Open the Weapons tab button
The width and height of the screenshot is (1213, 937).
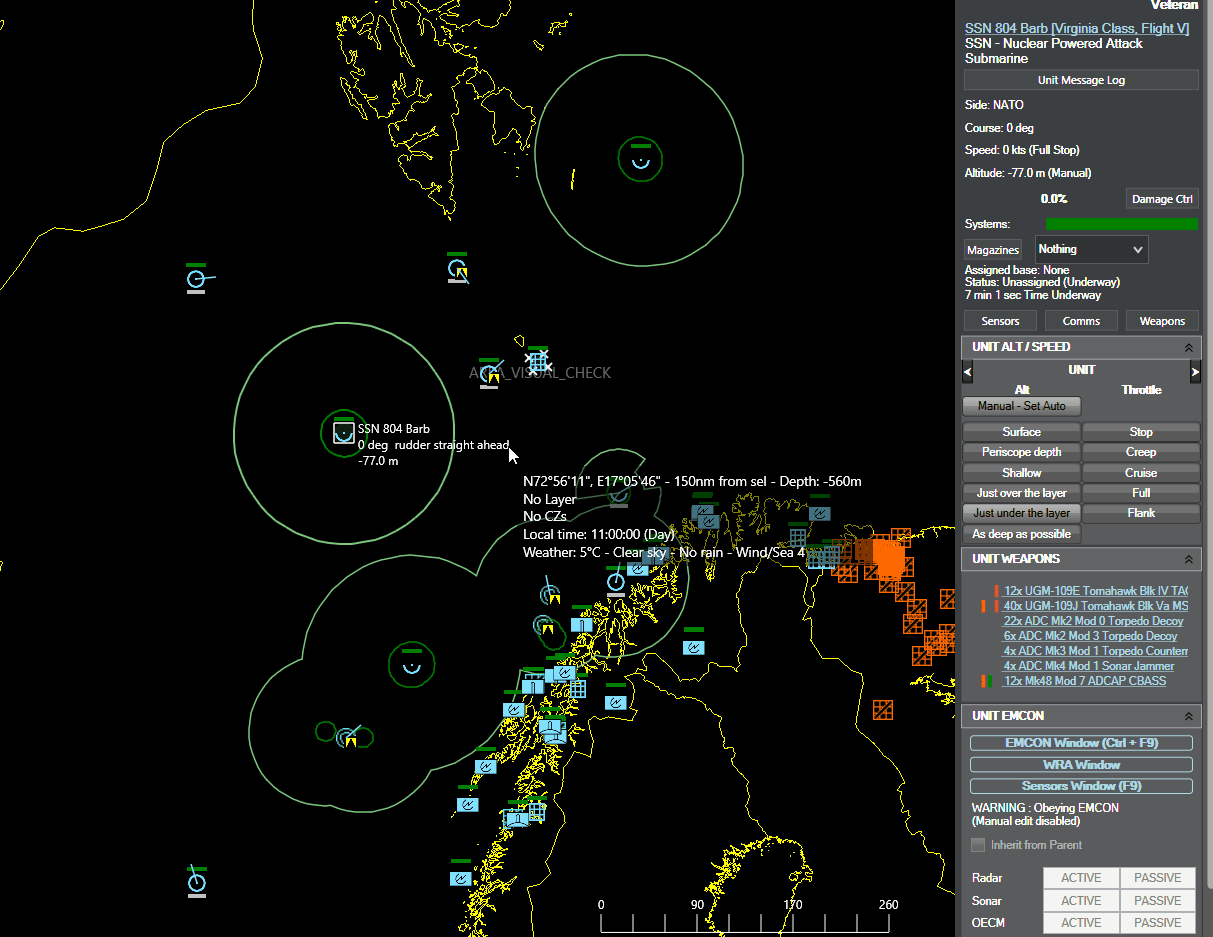point(1162,321)
